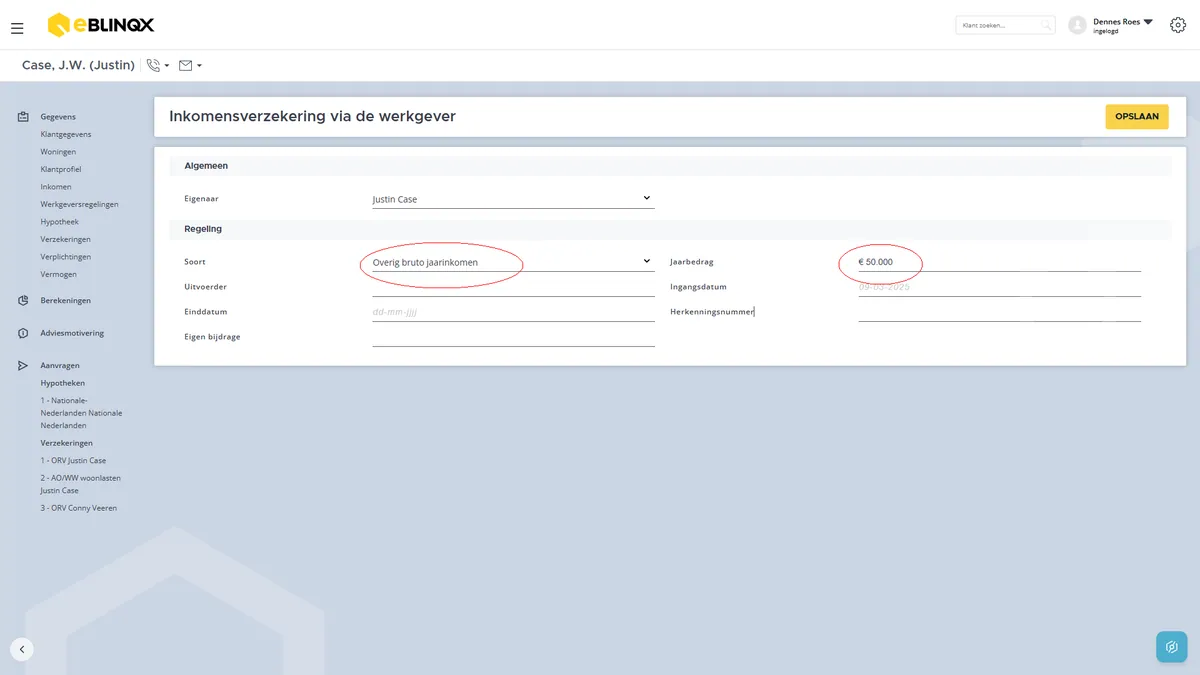Open Verzekeringen under Gegevens
This screenshot has height=675, width=1200.
tap(66, 239)
